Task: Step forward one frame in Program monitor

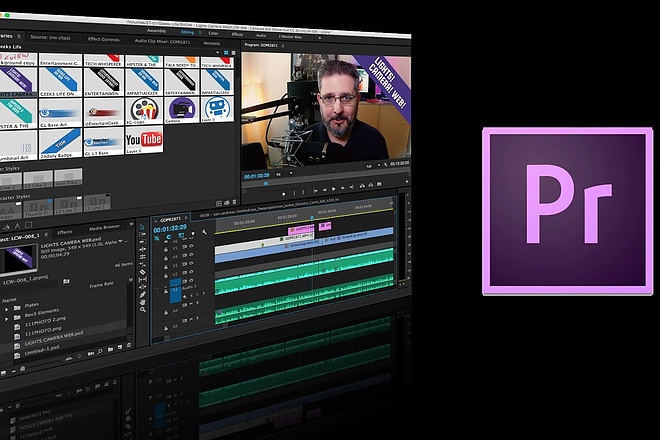Action: [x=342, y=188]
